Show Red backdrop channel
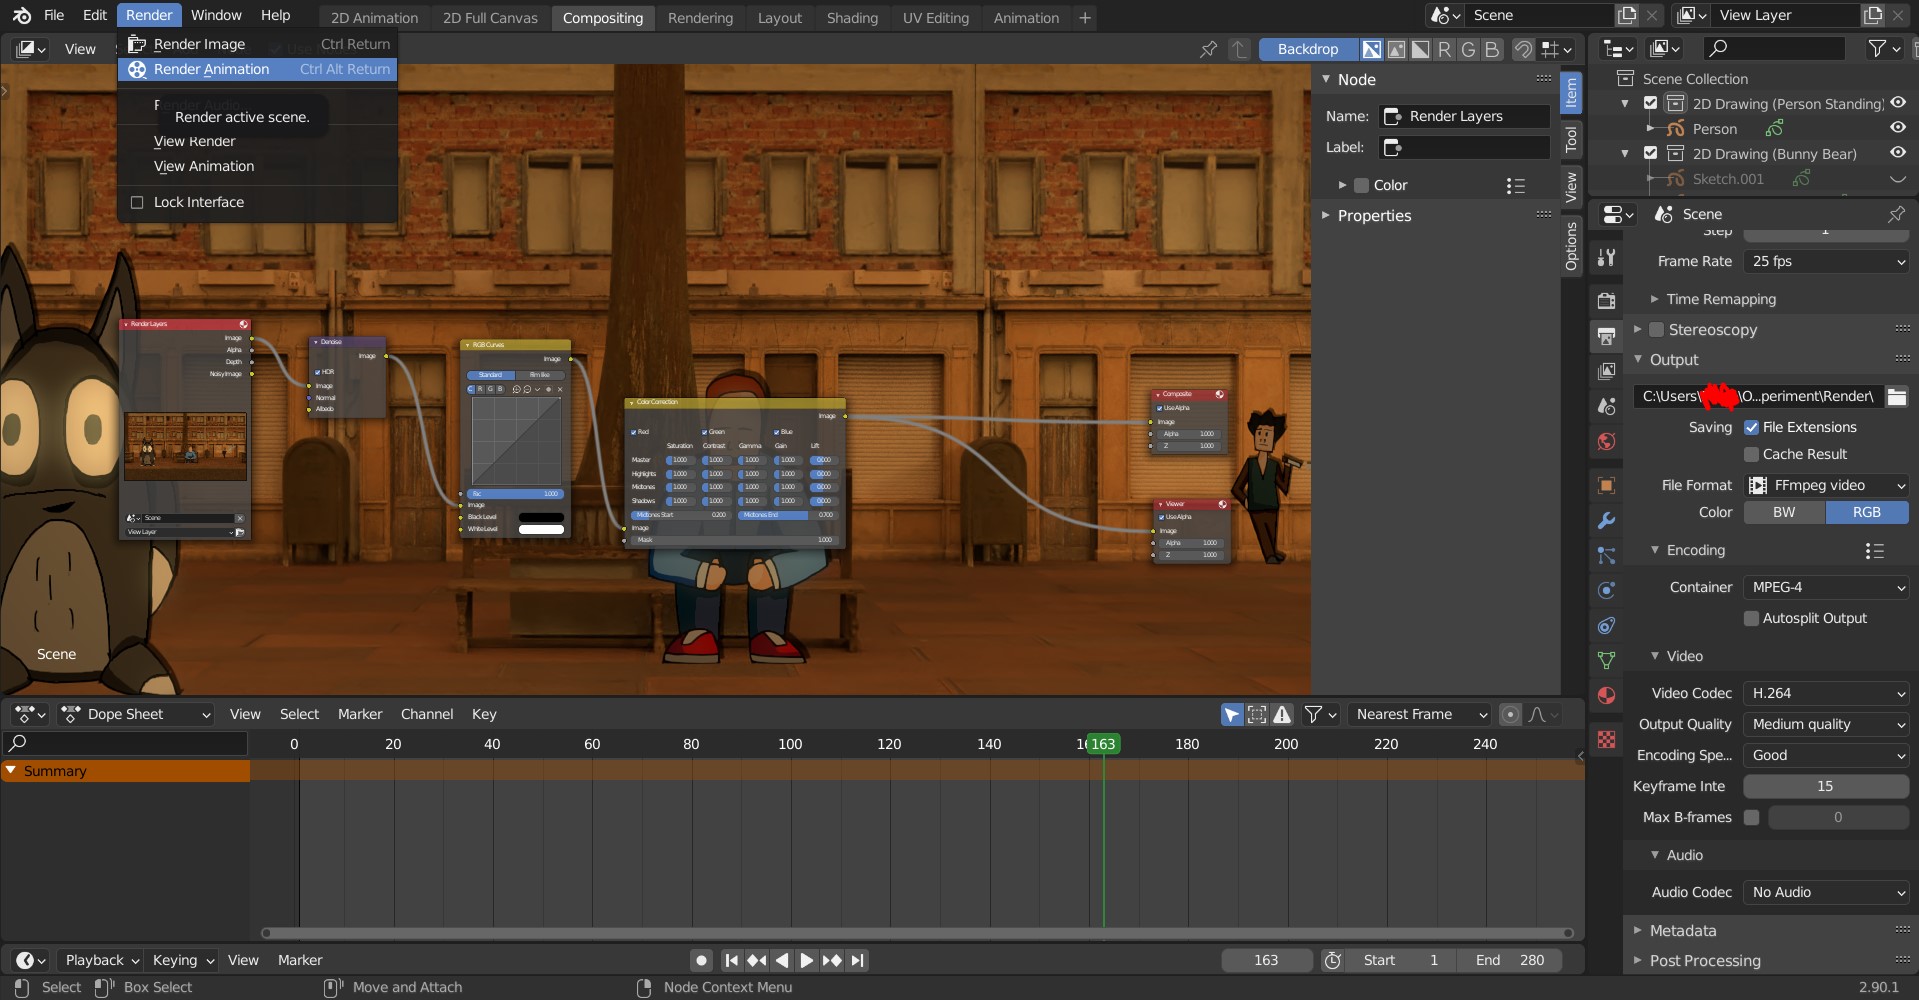 pyautogui.click(x=1444, y=49)
